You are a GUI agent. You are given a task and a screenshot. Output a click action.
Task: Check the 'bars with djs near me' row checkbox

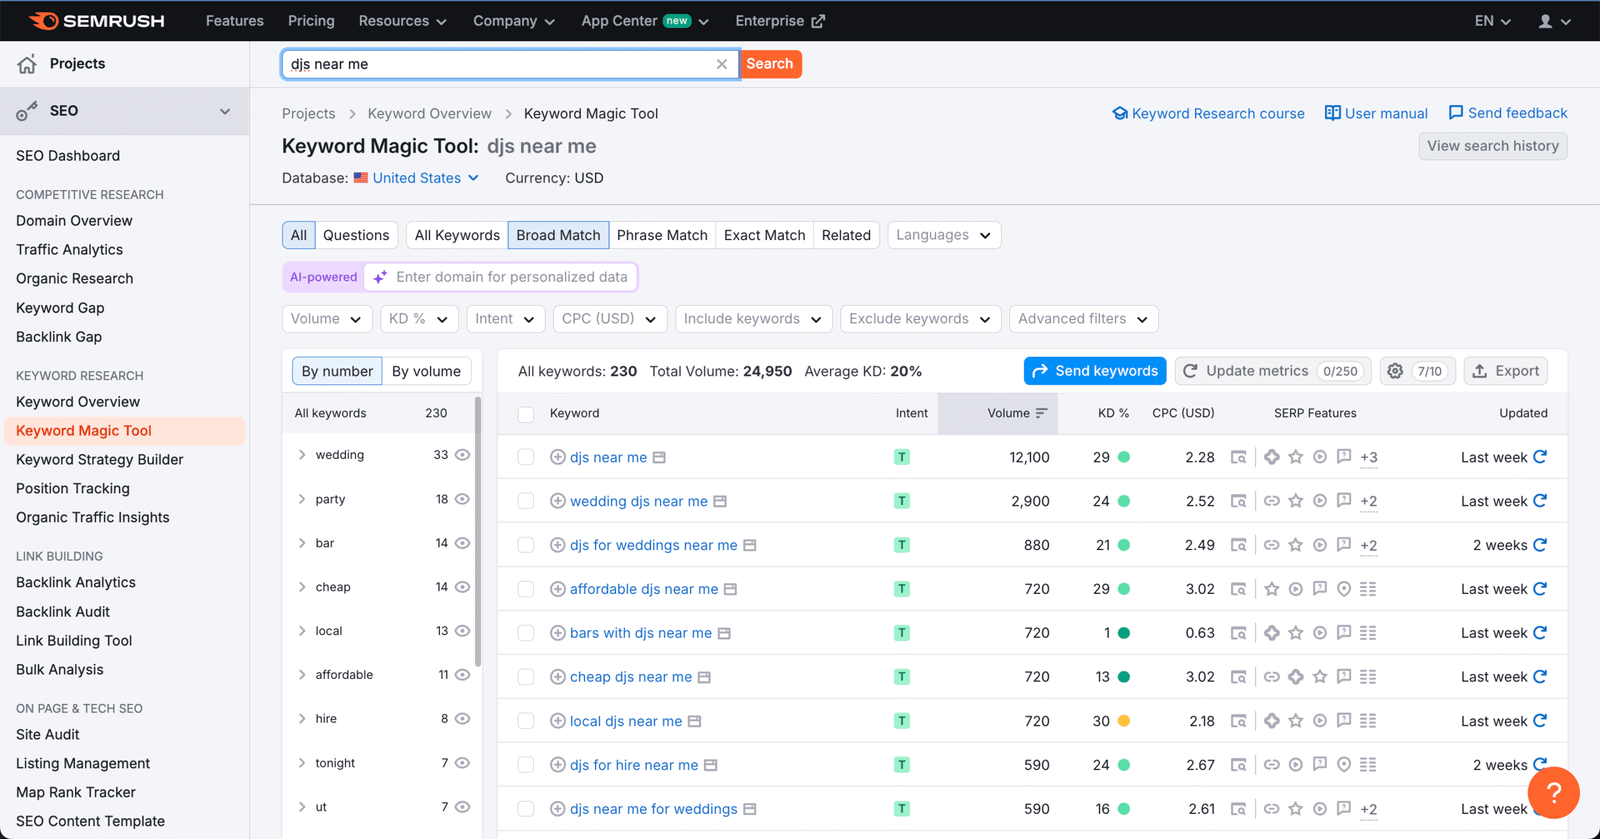[x=526, y=633]
